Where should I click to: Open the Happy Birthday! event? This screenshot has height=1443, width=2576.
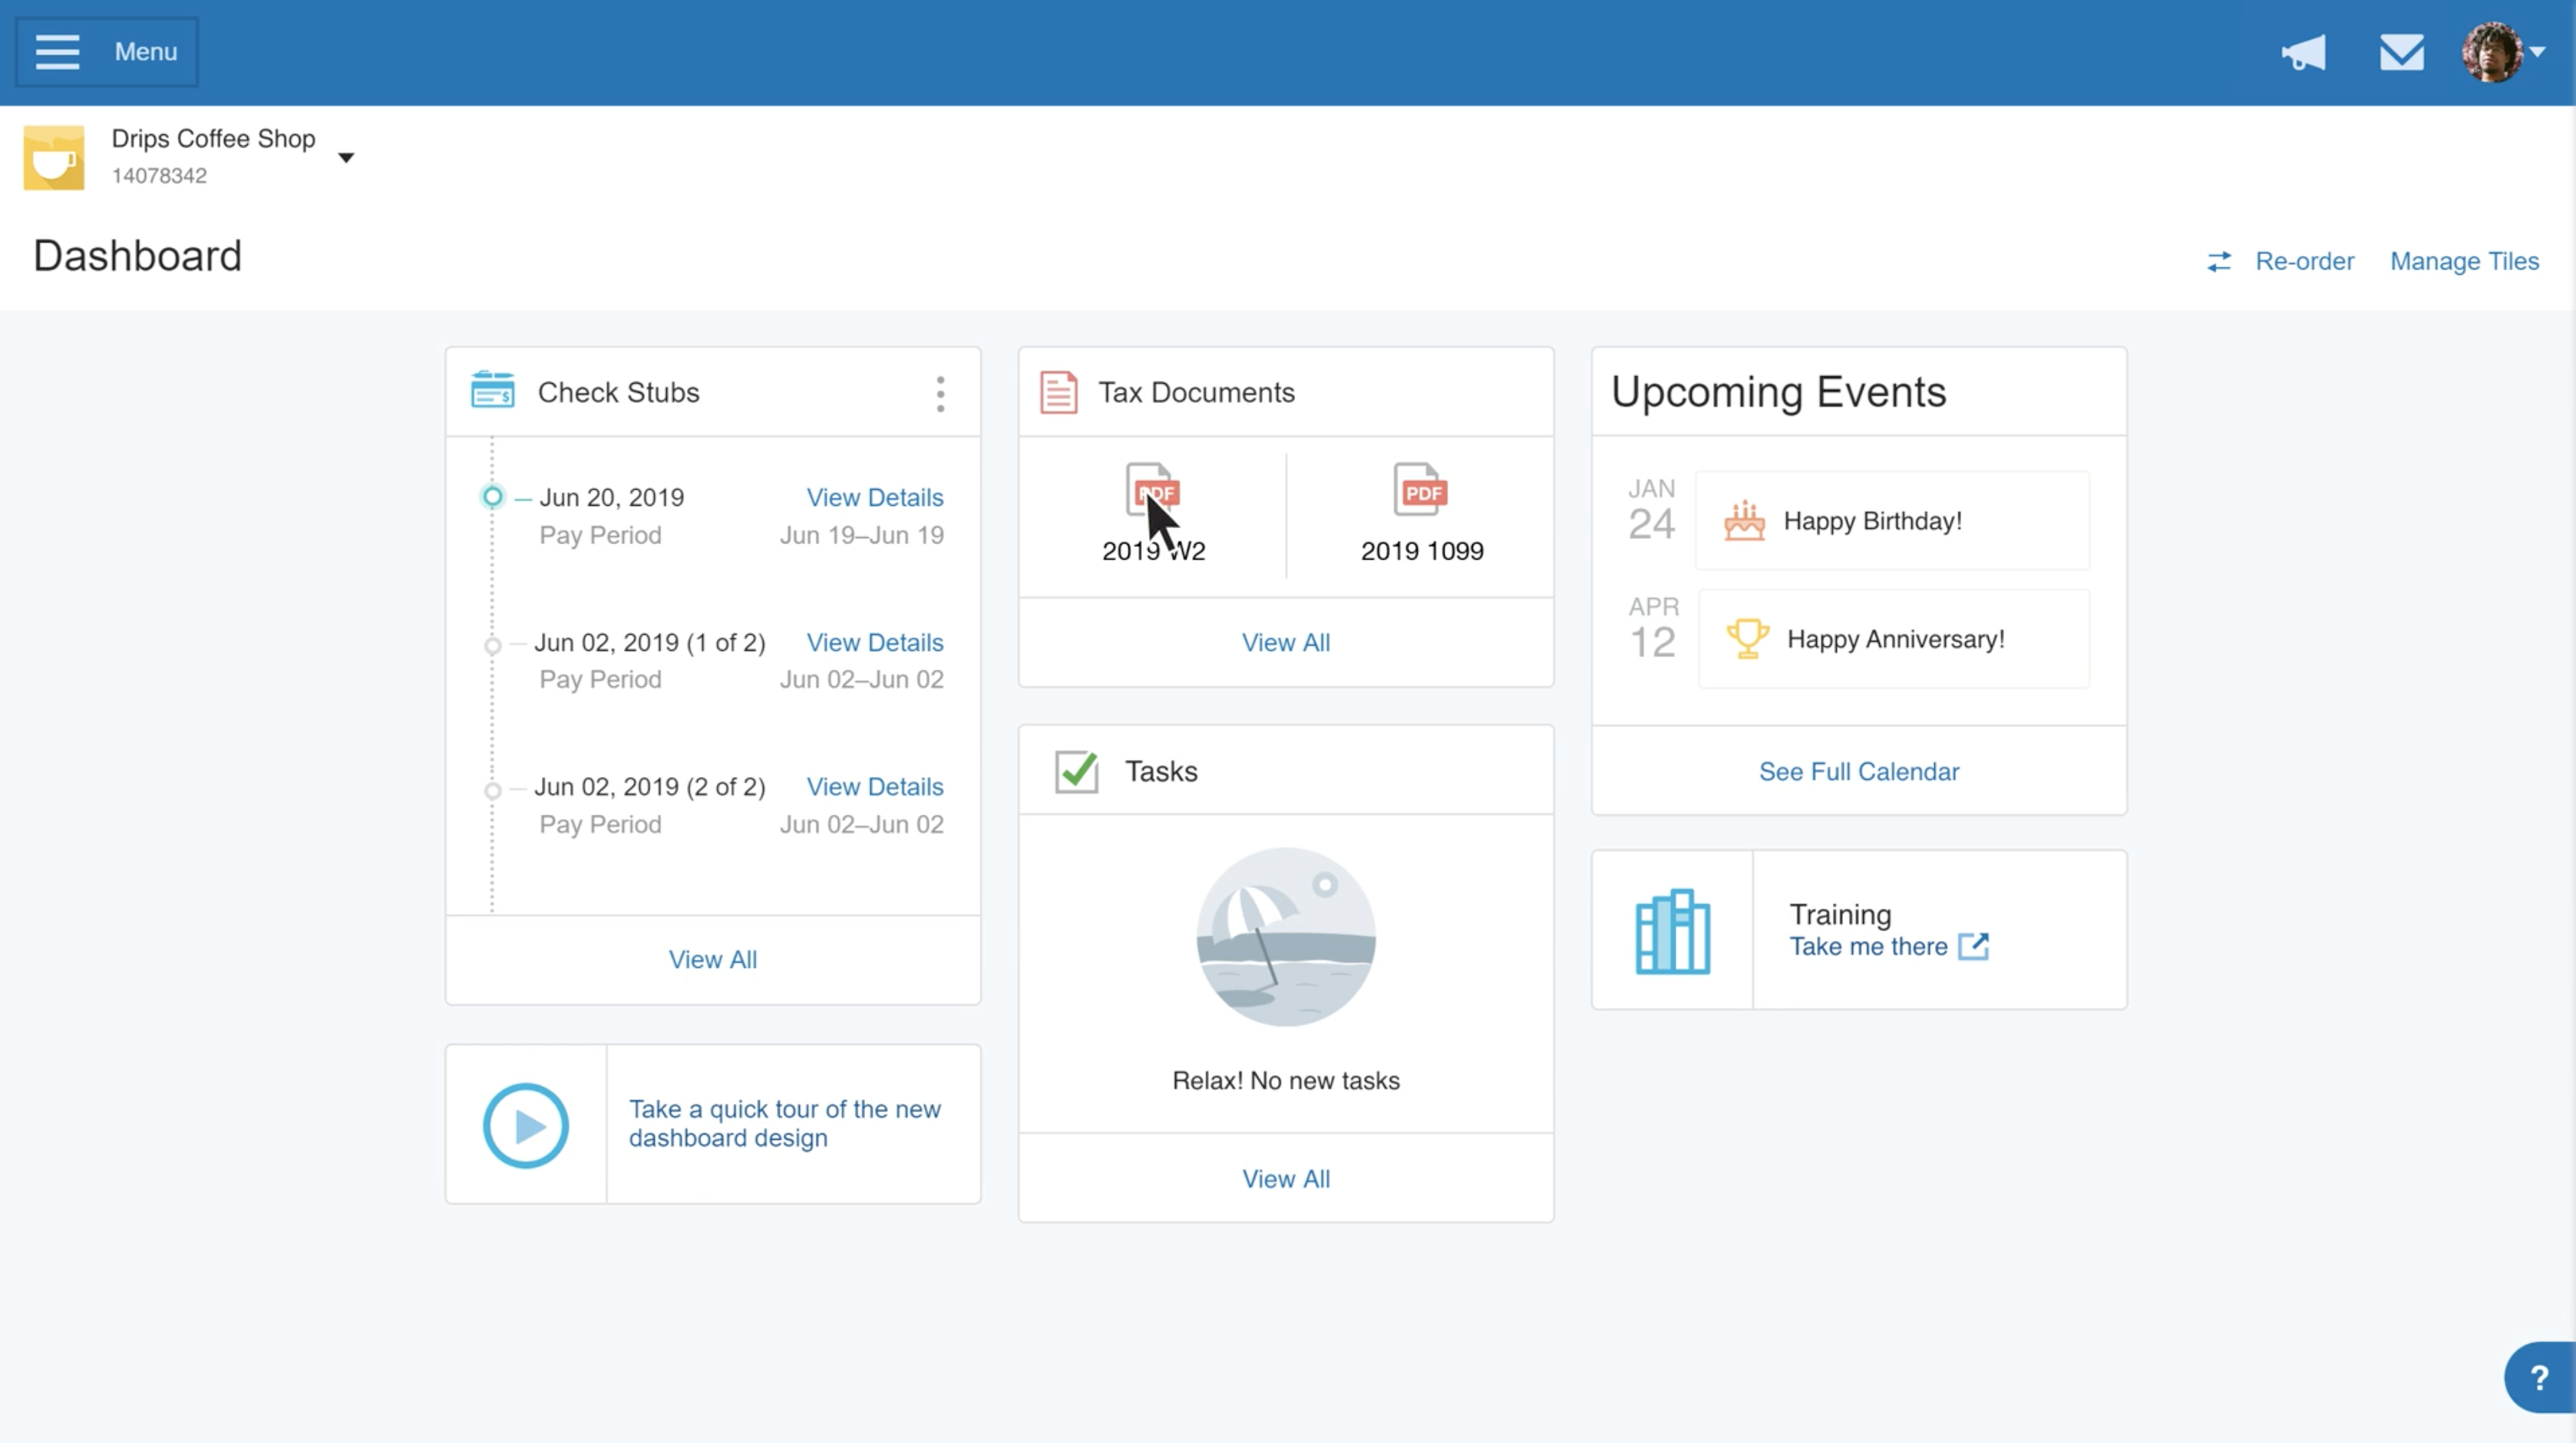click(1892, 520)
